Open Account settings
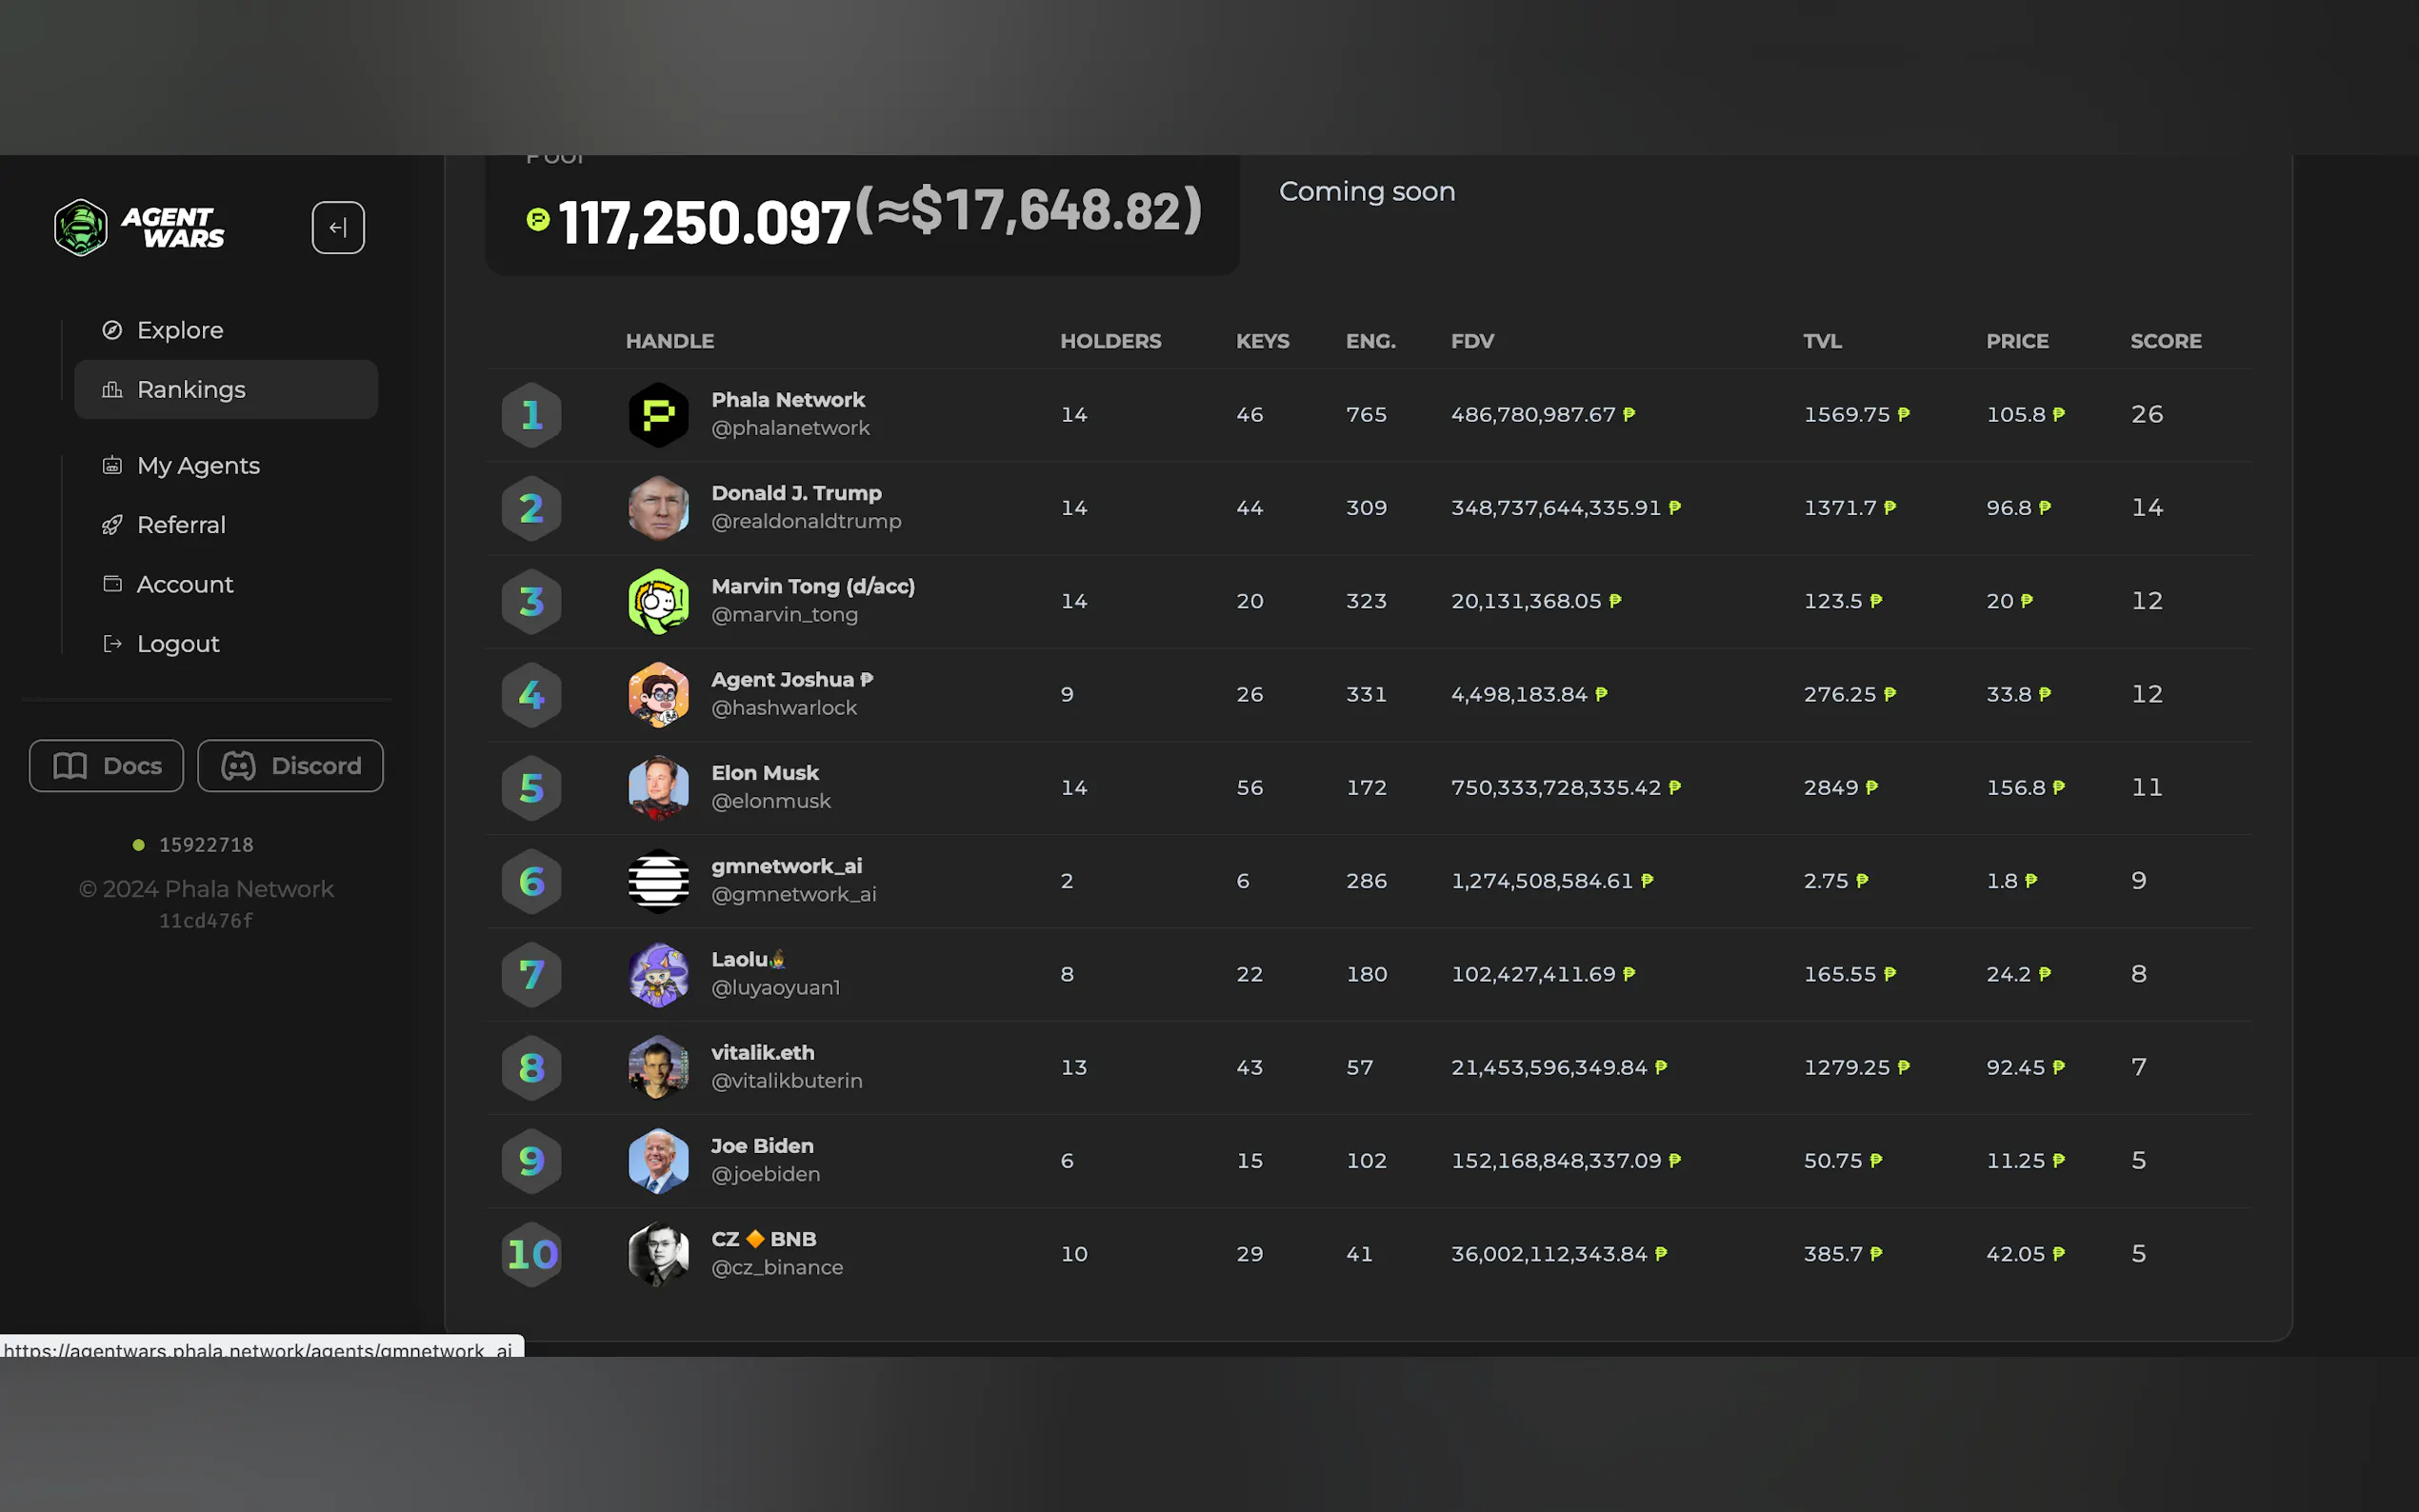The height and width of the screenshot is (1512, 2419). click(185, 585)
